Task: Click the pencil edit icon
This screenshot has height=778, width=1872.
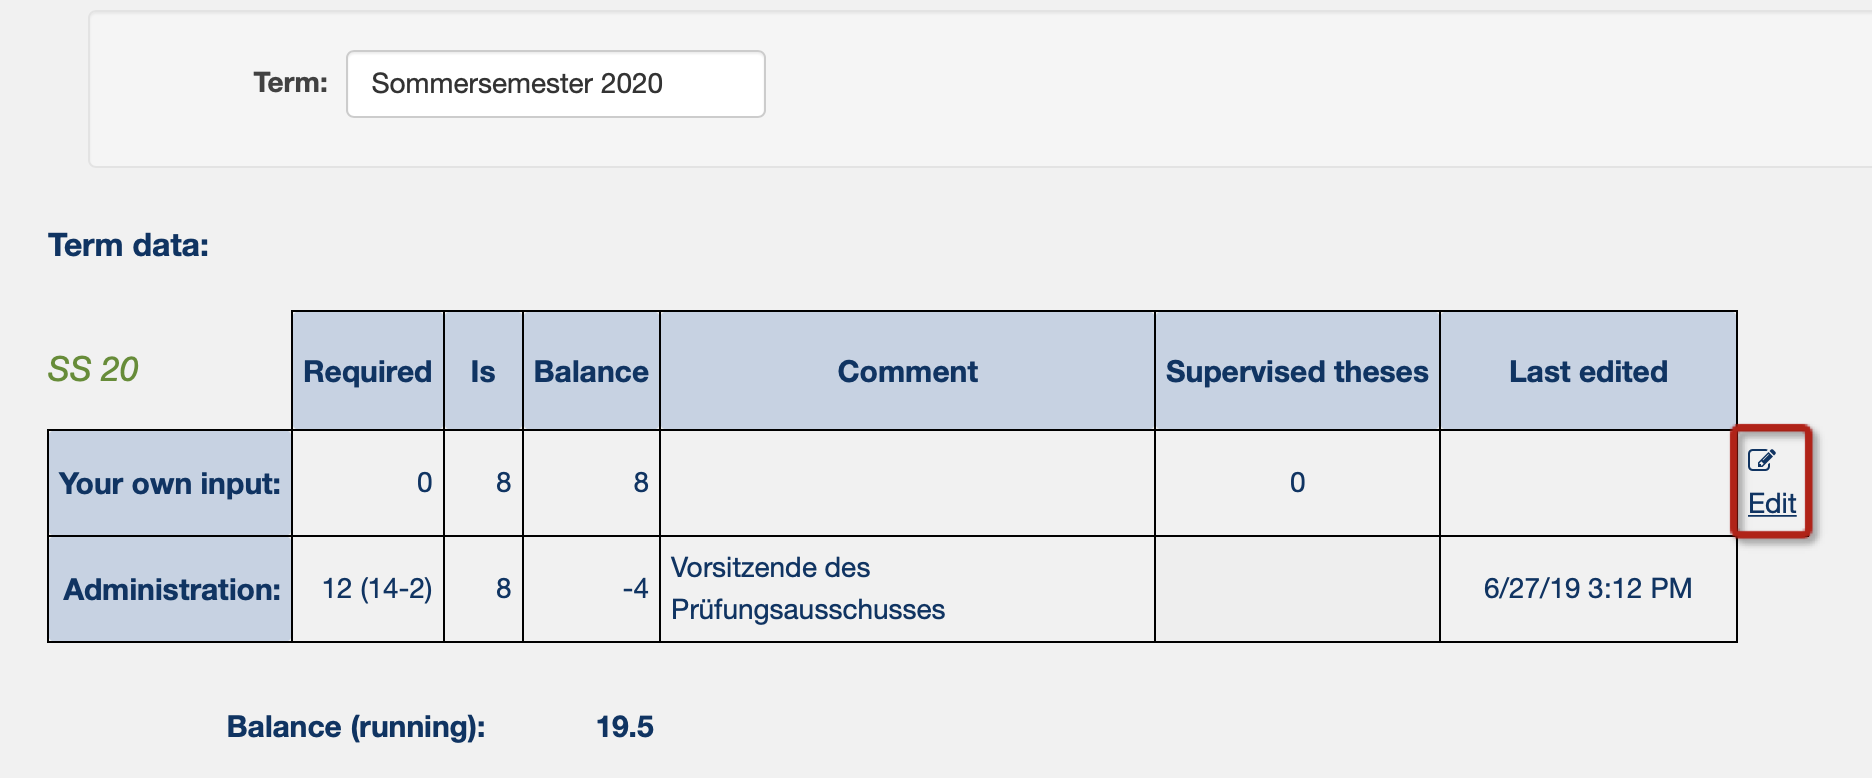Action: pos(1761,460)
